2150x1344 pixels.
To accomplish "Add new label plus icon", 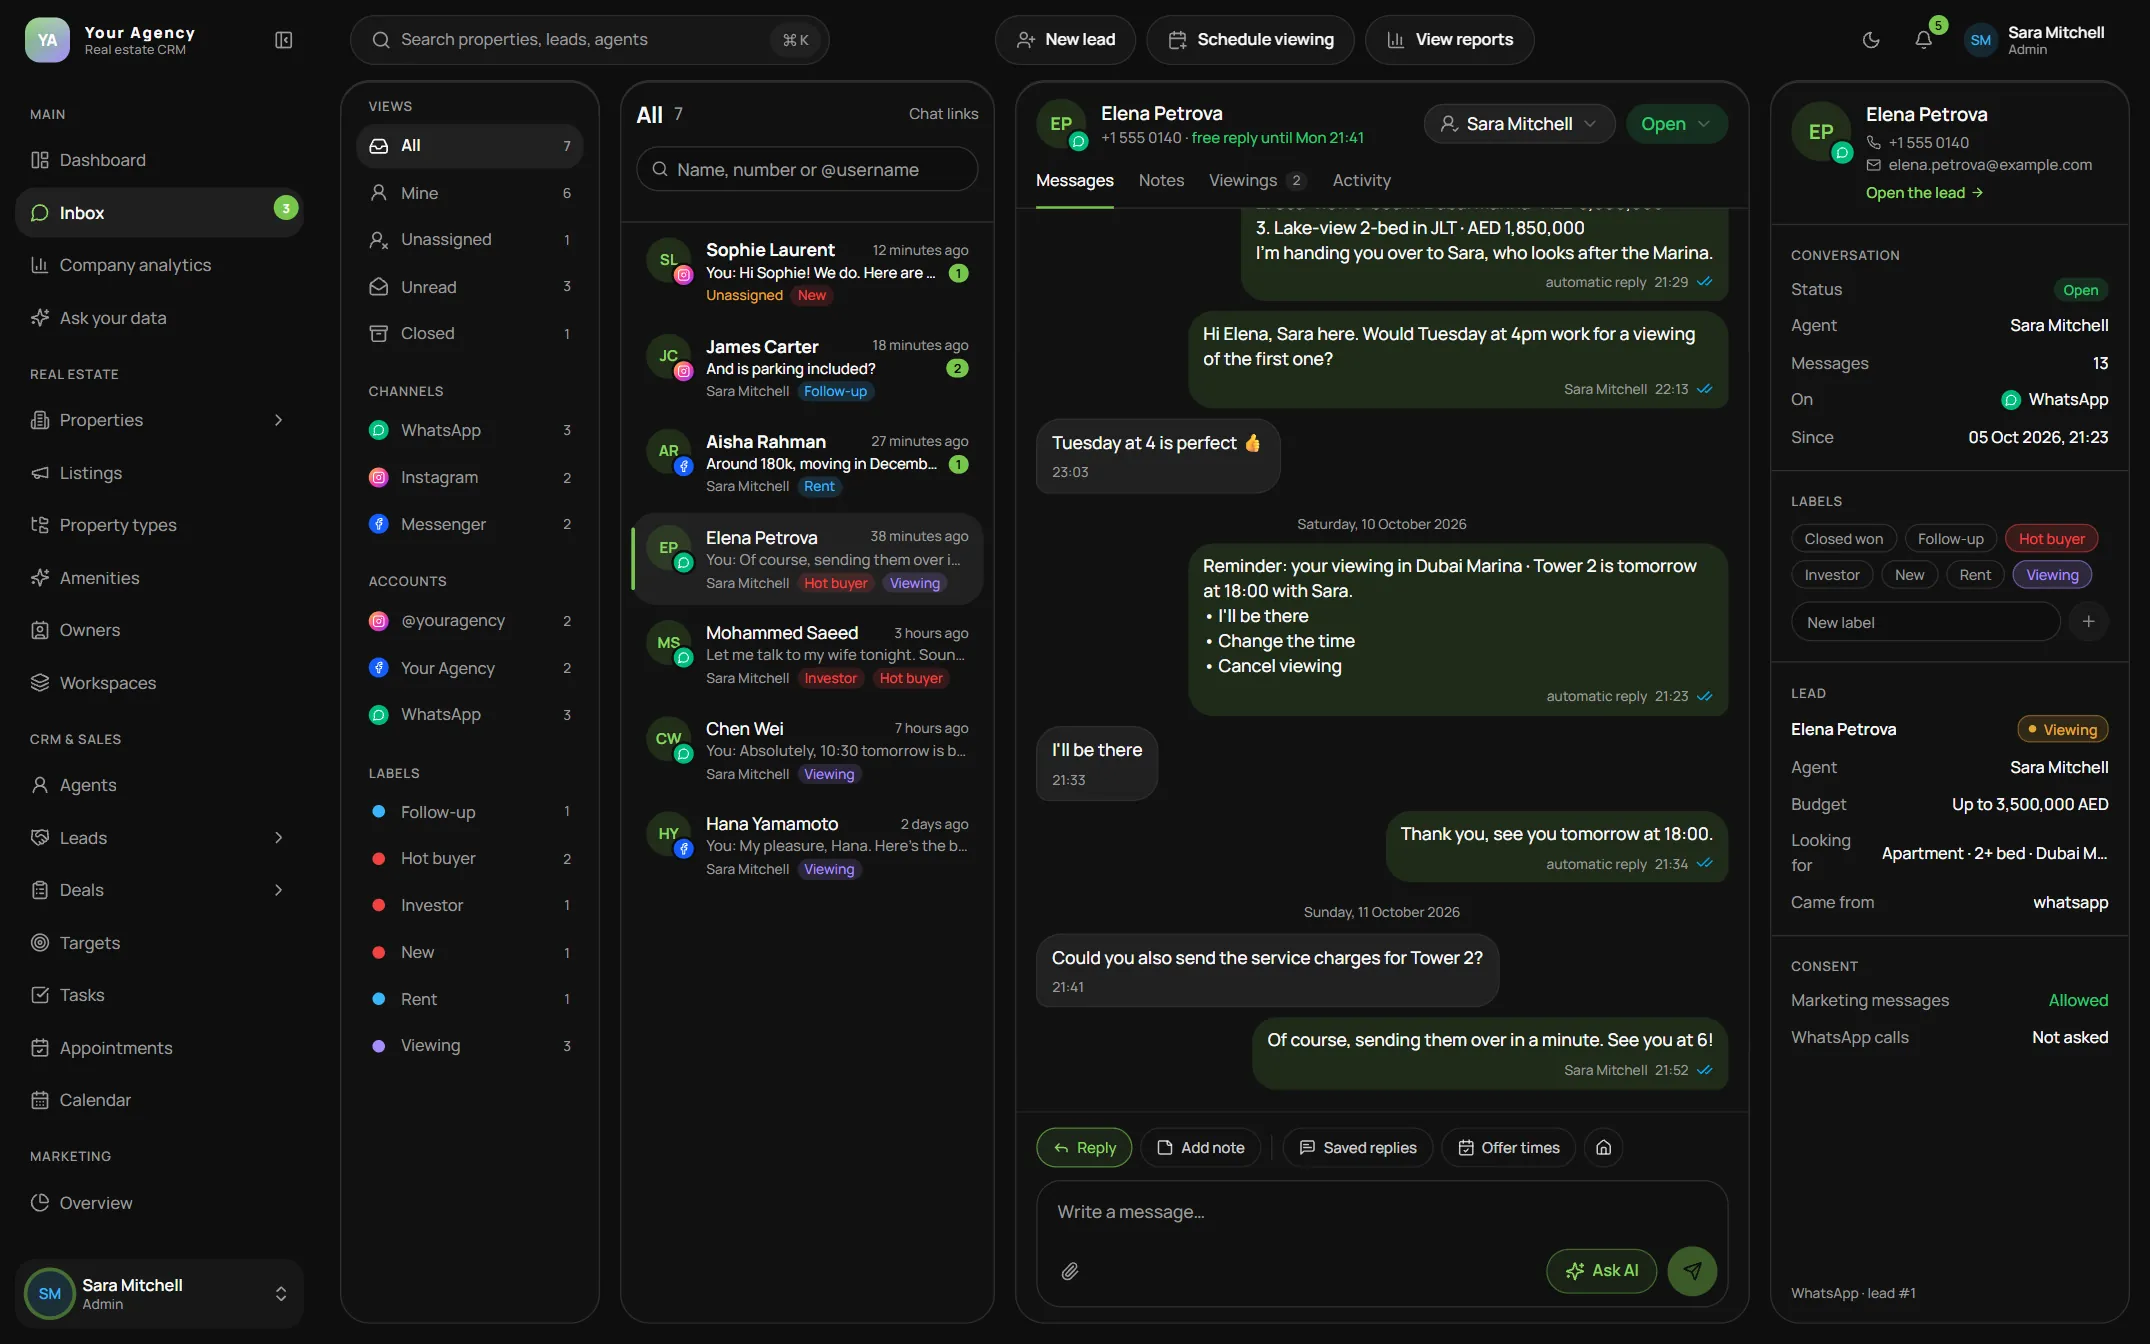I will pyautogui.click(x=2088, y=622).
